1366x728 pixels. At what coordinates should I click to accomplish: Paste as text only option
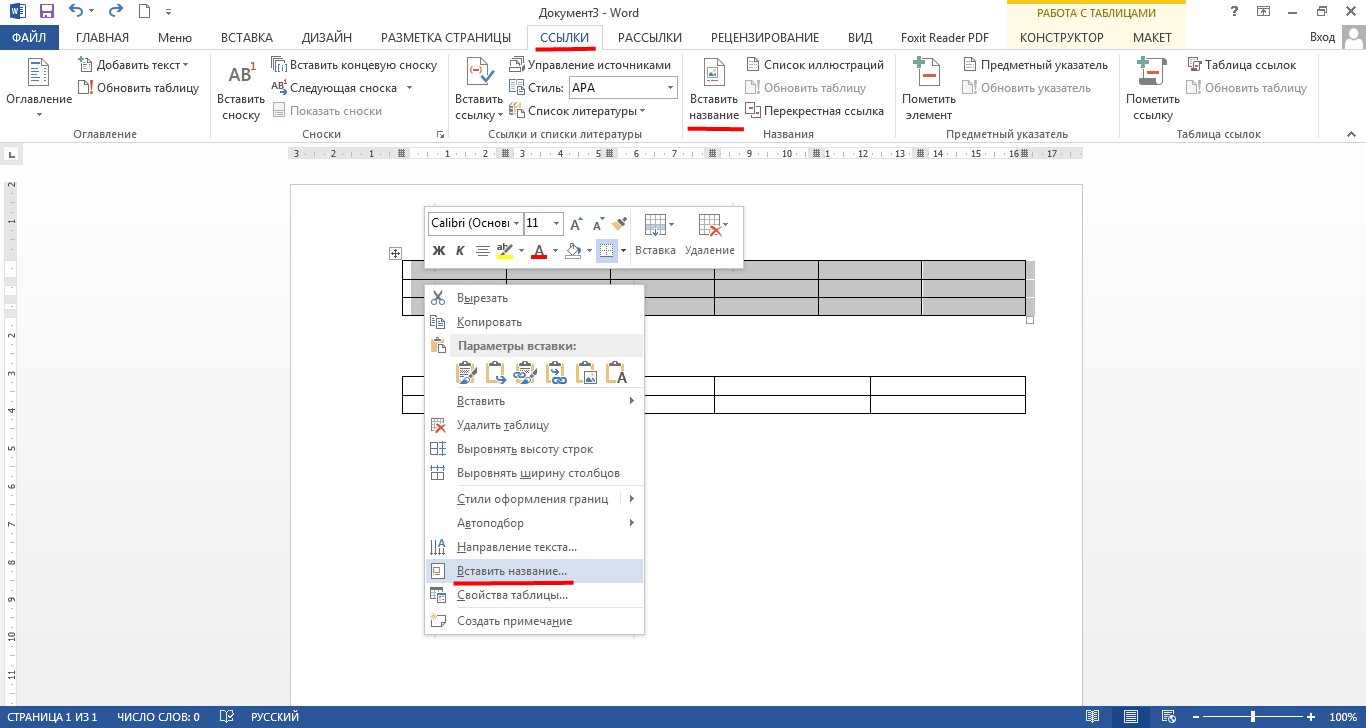617,373
